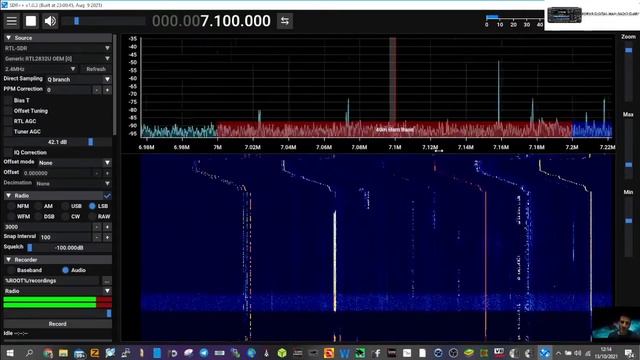
Task: Adjust the 42.1 dB gain slider
Action: (57, 142)
